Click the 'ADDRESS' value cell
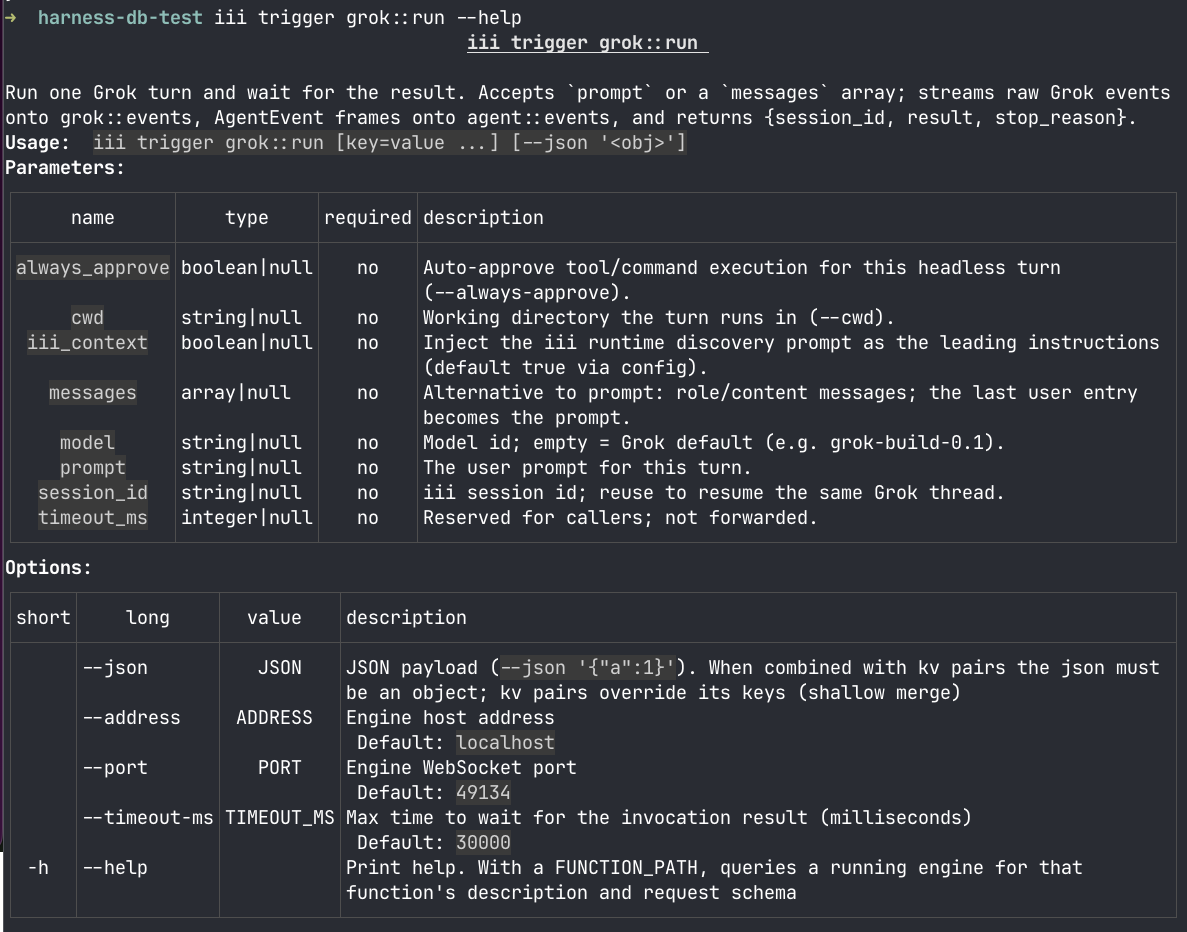1187x932 pixels. click(274, 718)
